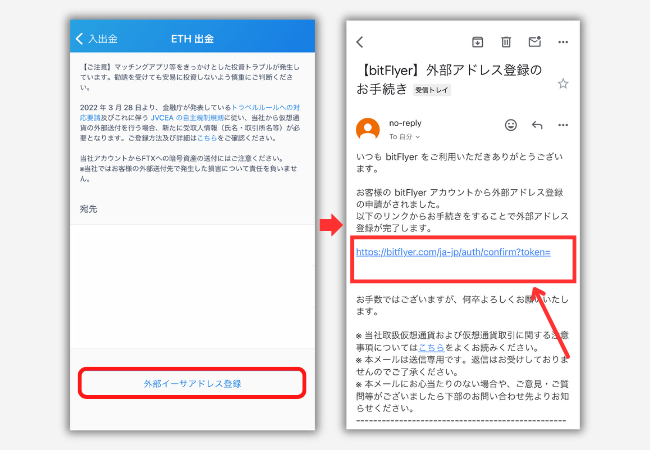
Task: Go back to 入出金 screen
Action: tap(97, 39)
